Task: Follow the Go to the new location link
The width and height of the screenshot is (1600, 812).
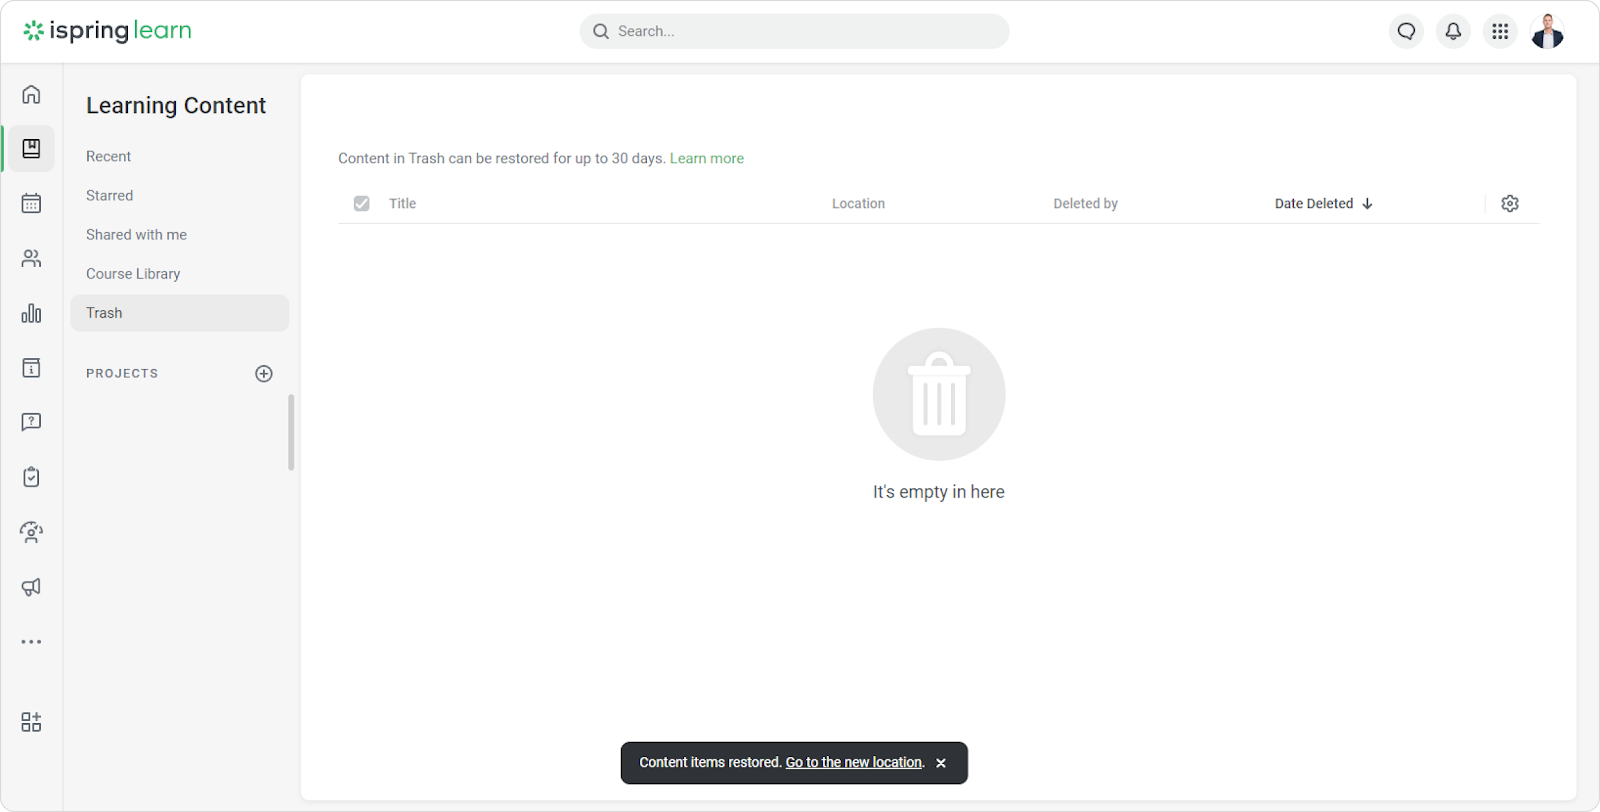Action: click(854, 763)
